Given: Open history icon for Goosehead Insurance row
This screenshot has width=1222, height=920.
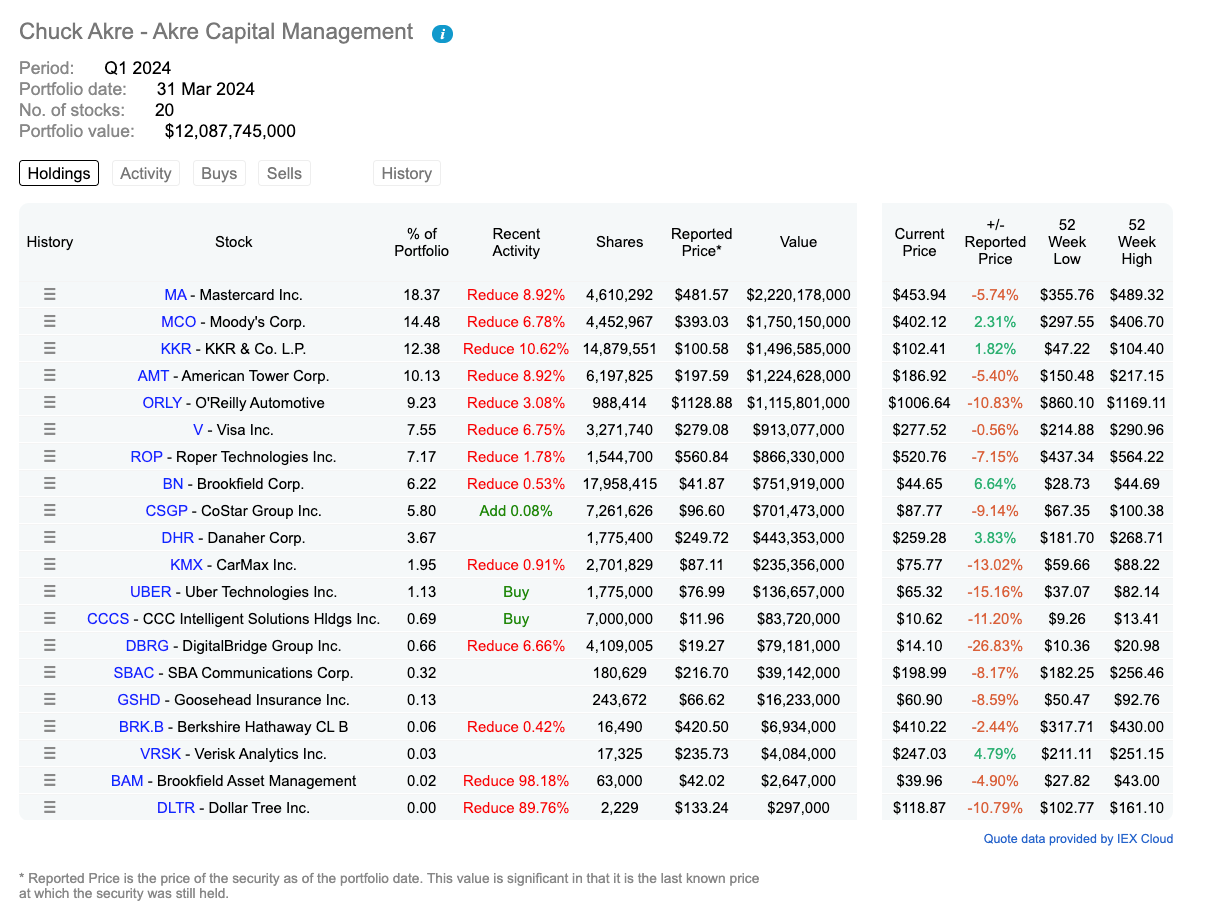Looking at the screenshot, I should (x=50, y=700).
